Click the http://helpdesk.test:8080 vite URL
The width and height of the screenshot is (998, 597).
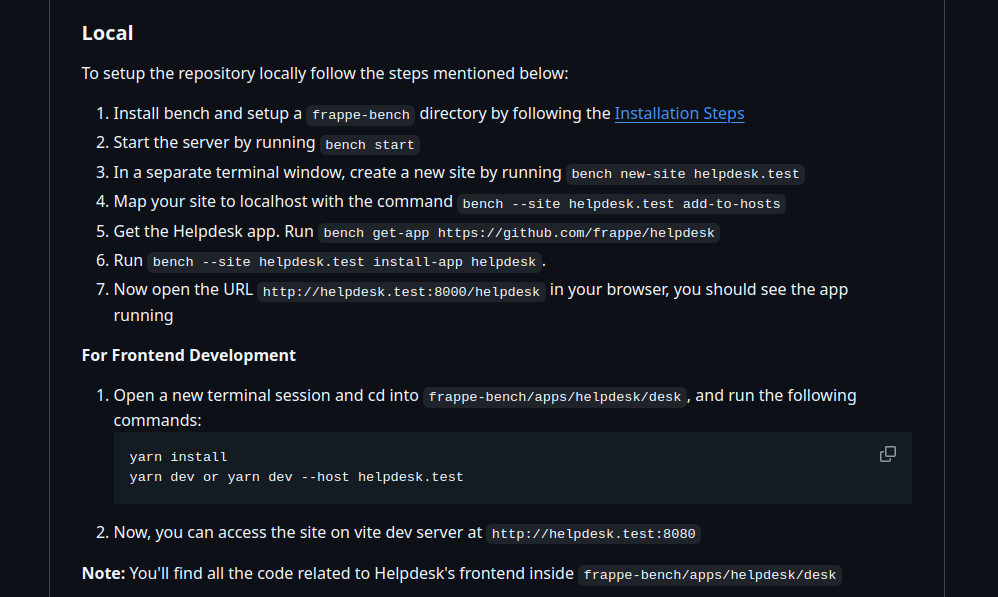(593, 533)
